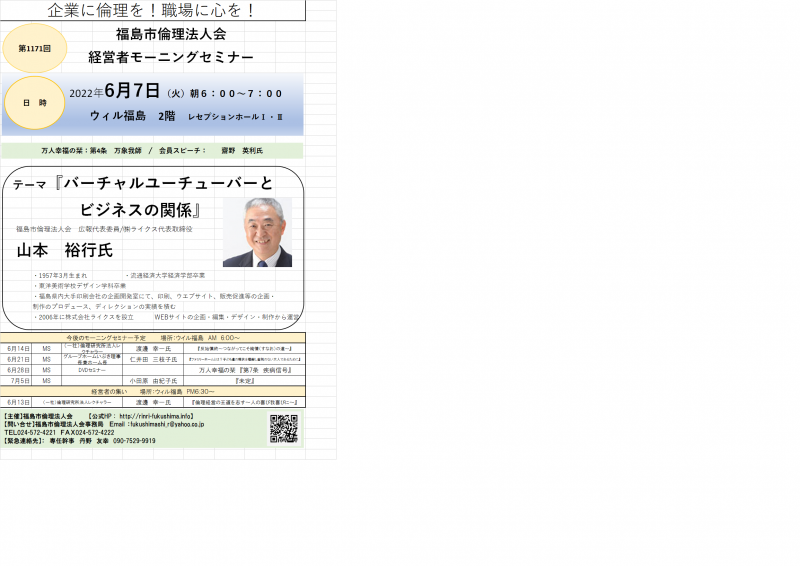The height and width of the screenshot is (566, 800).
Task: Click the 日時 oval badge
Action: click(34, 102)
